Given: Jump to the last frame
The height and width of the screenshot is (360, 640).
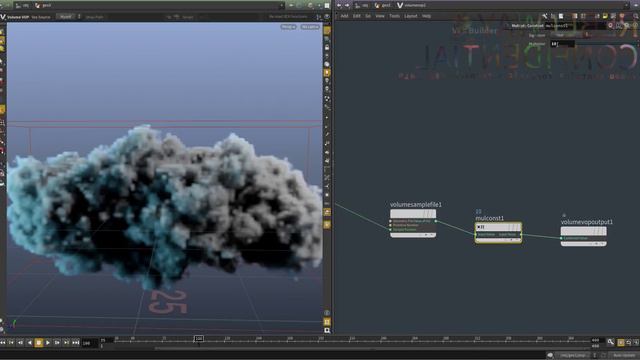Looking at the screenshot, I should click(76, 343).
